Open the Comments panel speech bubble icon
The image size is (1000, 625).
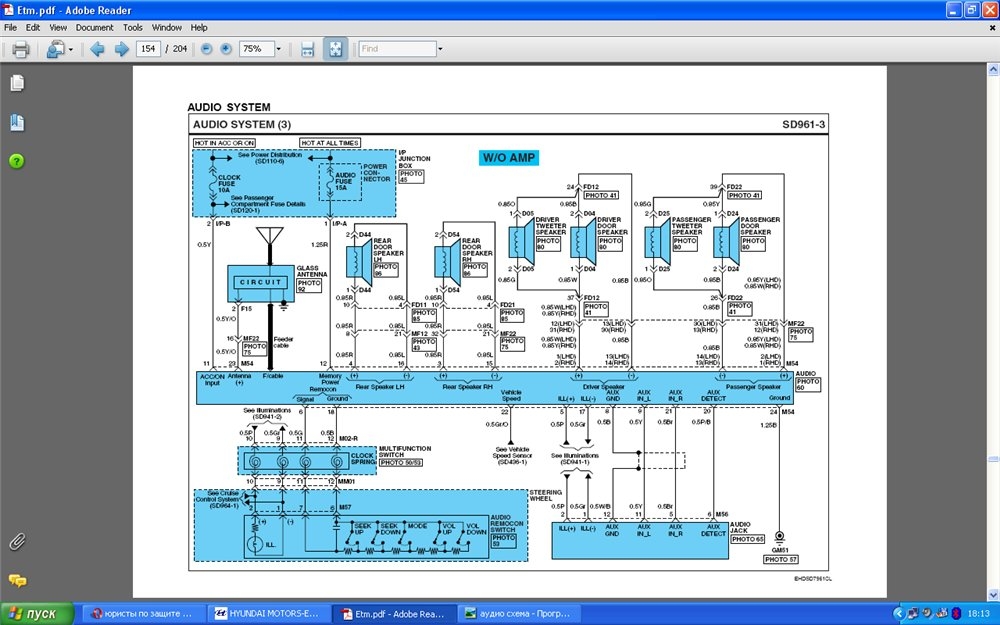pyautogui.click(x=17, y=580)
